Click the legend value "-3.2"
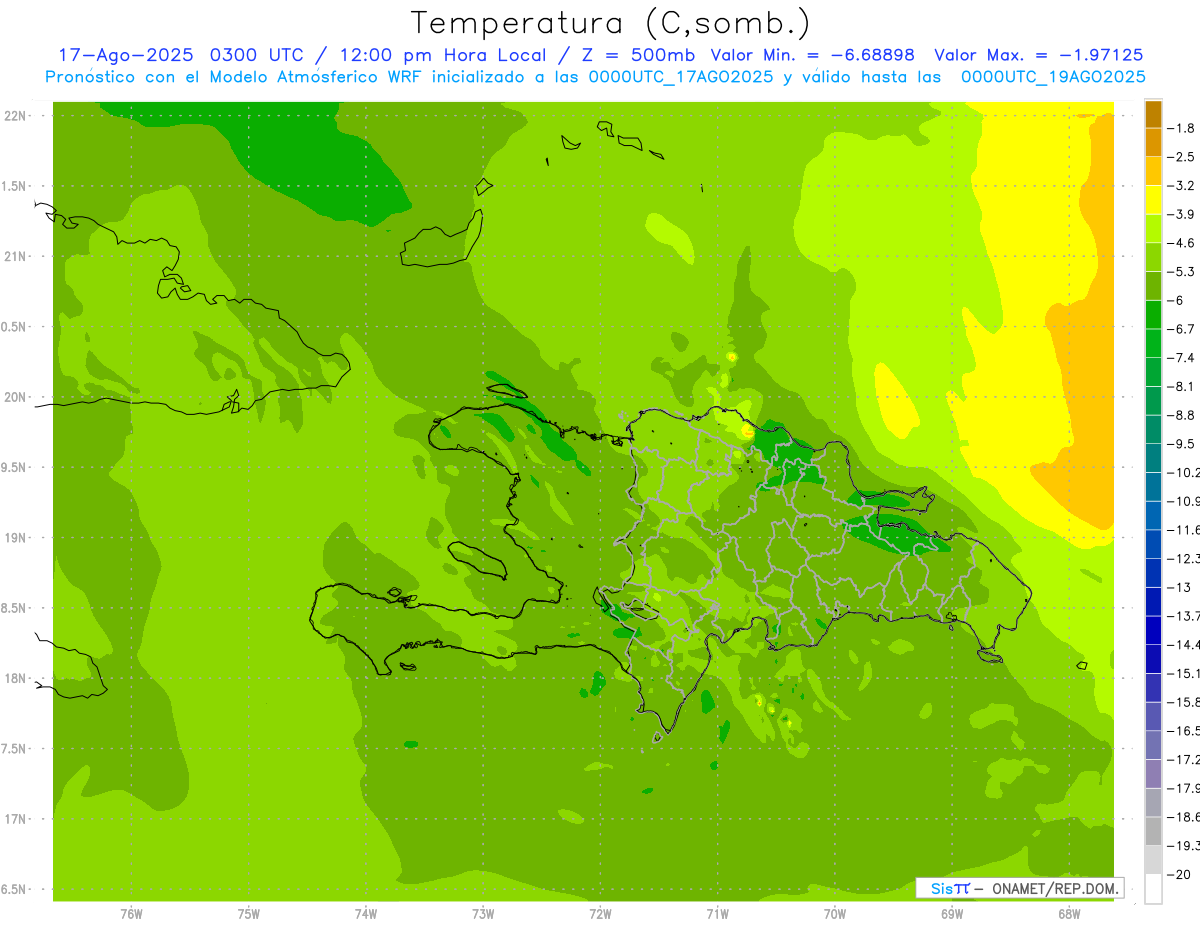The width and height of the screenshot is (1200, 927). 1182,186
